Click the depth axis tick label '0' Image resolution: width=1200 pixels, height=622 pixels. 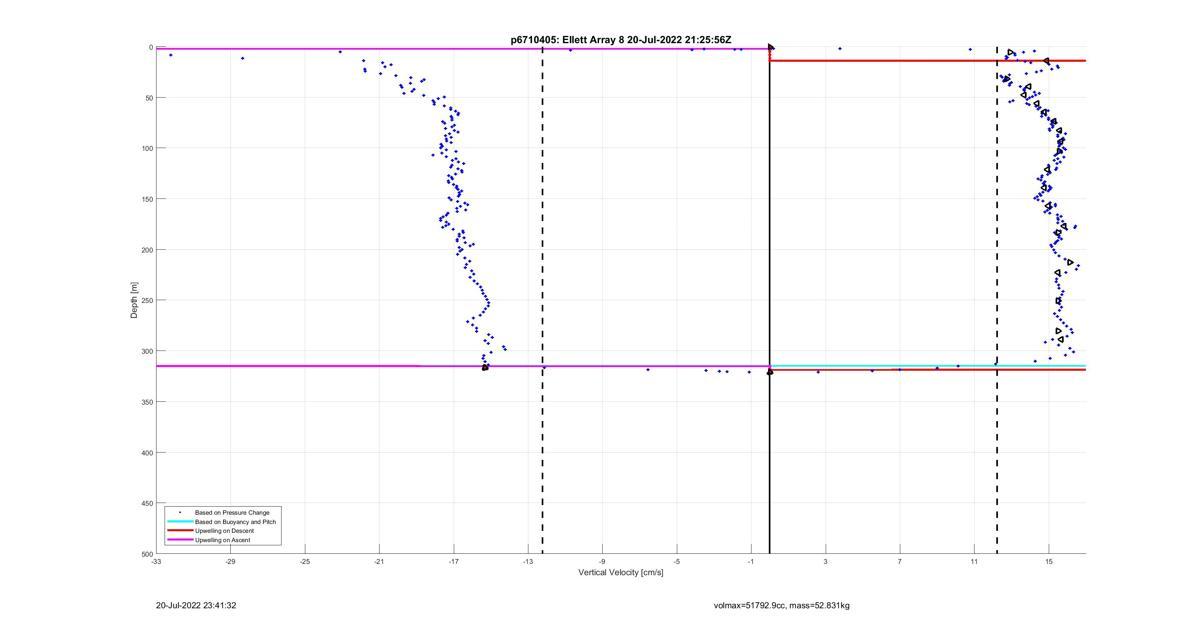(x=151, y=47)
